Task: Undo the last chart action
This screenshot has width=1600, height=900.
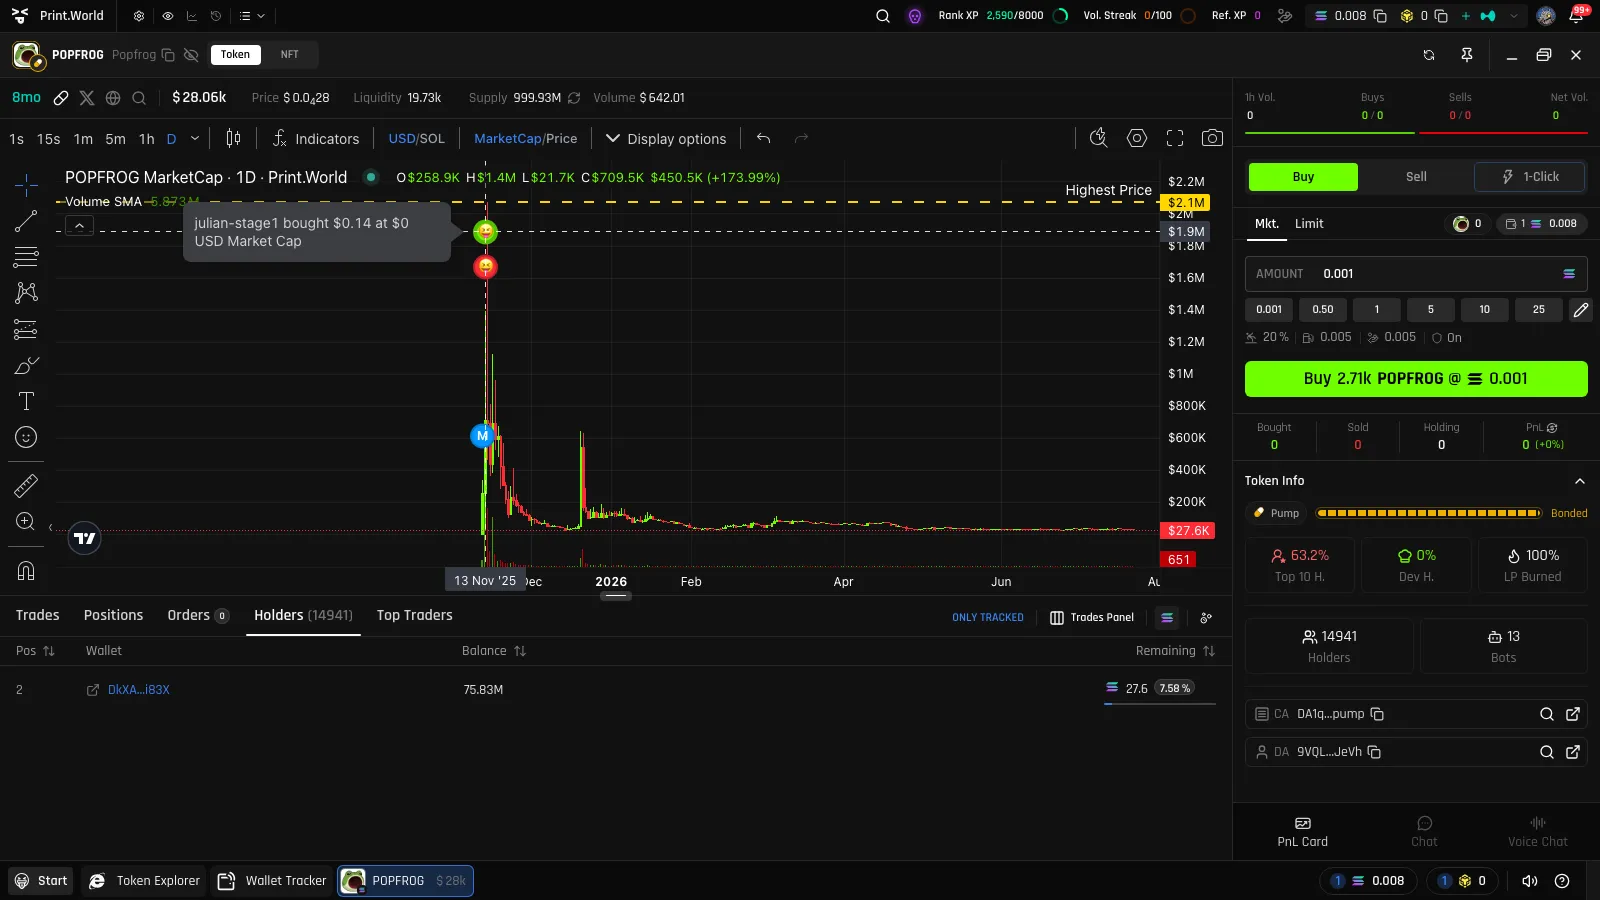Action: (763, 138)
